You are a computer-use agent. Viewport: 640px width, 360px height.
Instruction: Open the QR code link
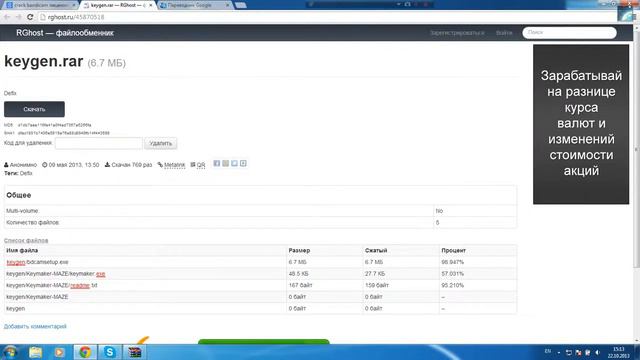(x=201, y=165)
